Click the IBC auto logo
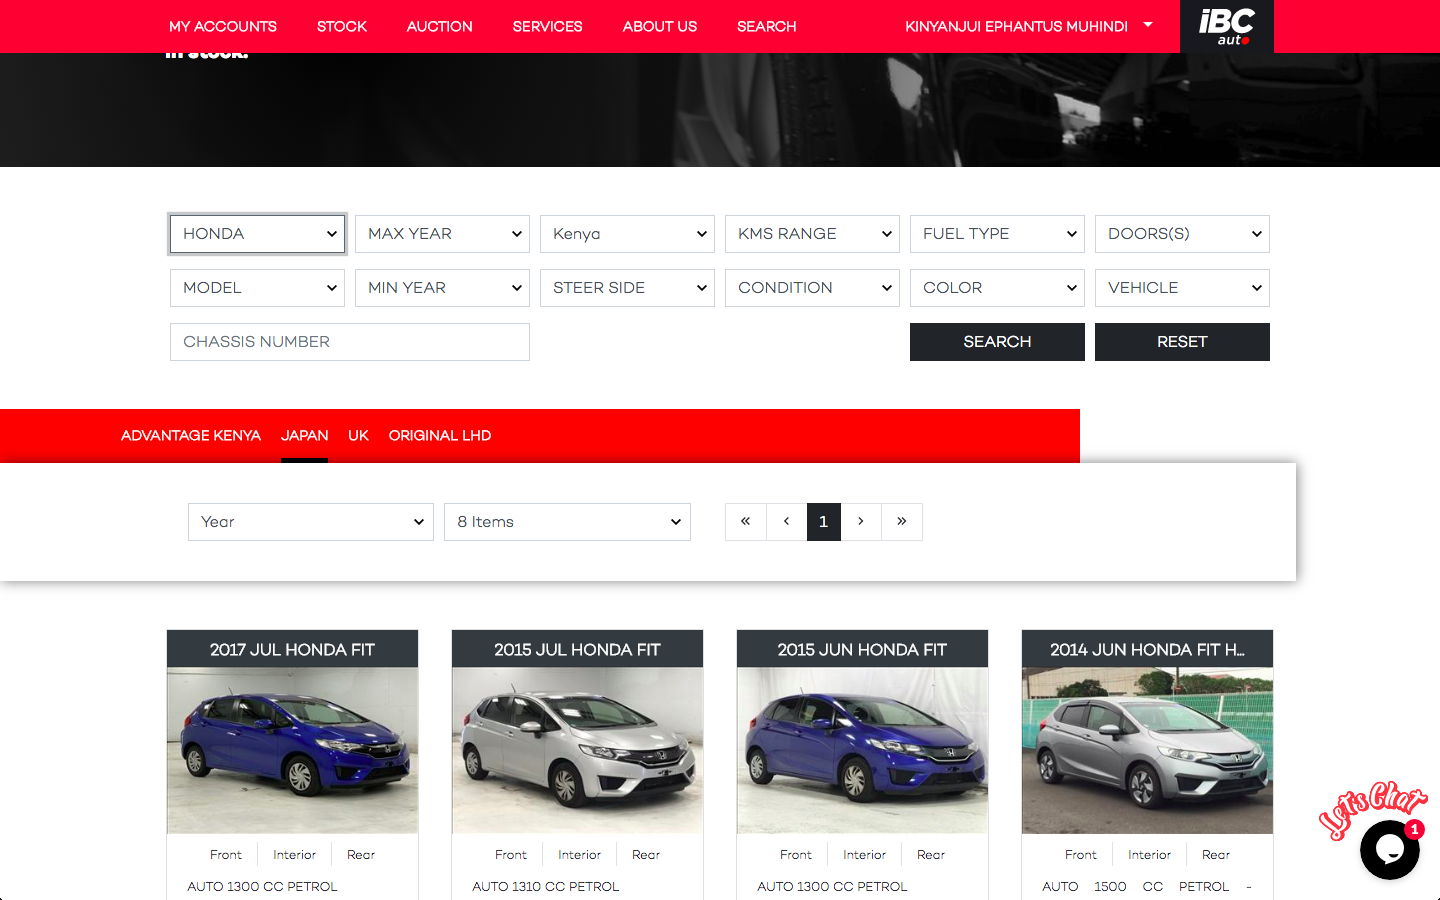Screen dimensions: 1440x900 point(1227,26)
